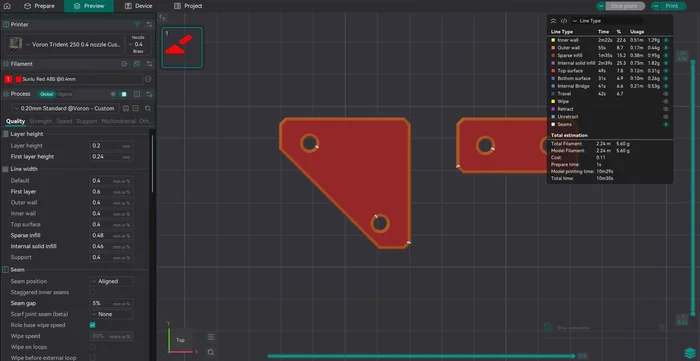Click the G-code view icon in legend

pos(564,21)
